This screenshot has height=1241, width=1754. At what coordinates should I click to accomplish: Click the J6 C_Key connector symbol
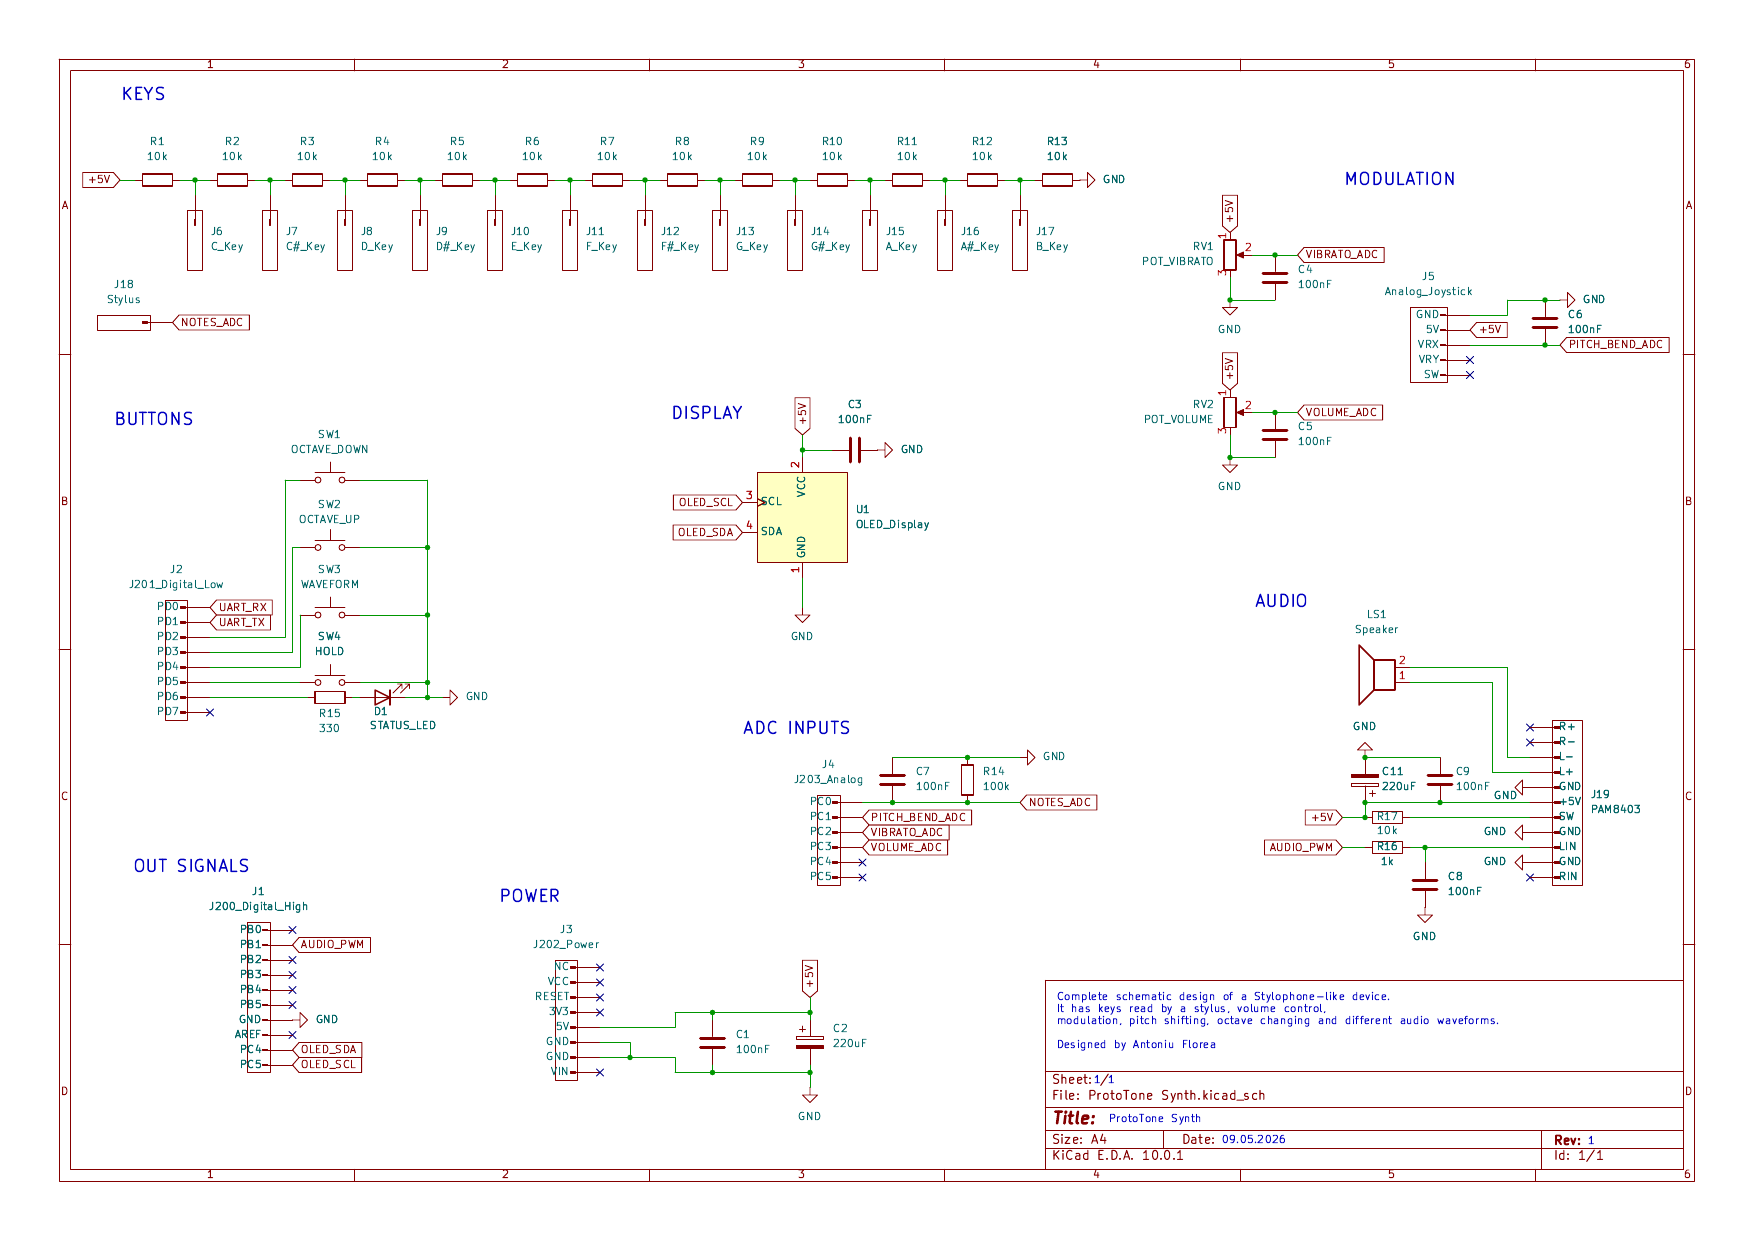coord(195,240)
